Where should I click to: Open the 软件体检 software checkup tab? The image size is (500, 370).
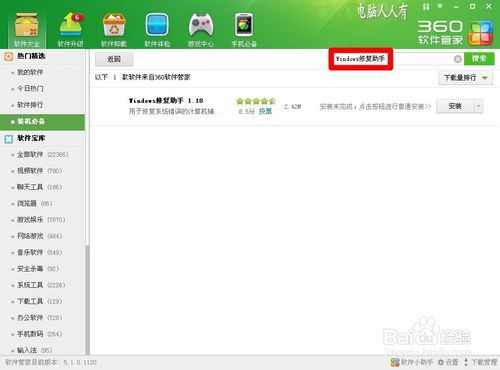pos(157,30)
